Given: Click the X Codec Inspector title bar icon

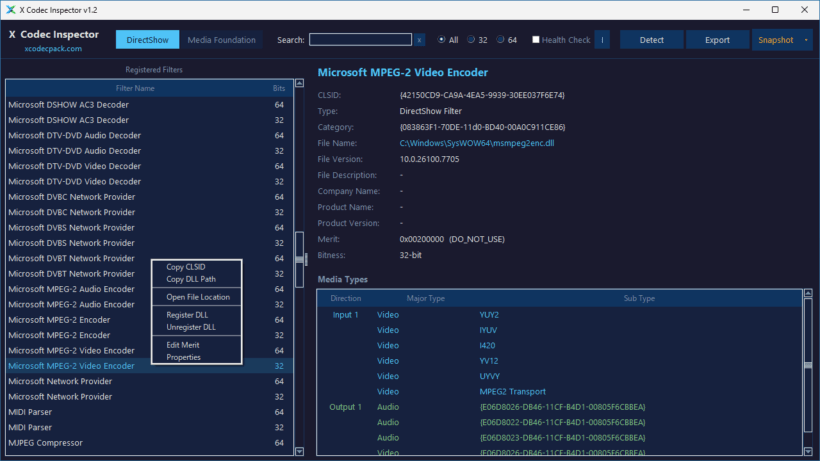Looking at the screenshot, I should 10,10.
